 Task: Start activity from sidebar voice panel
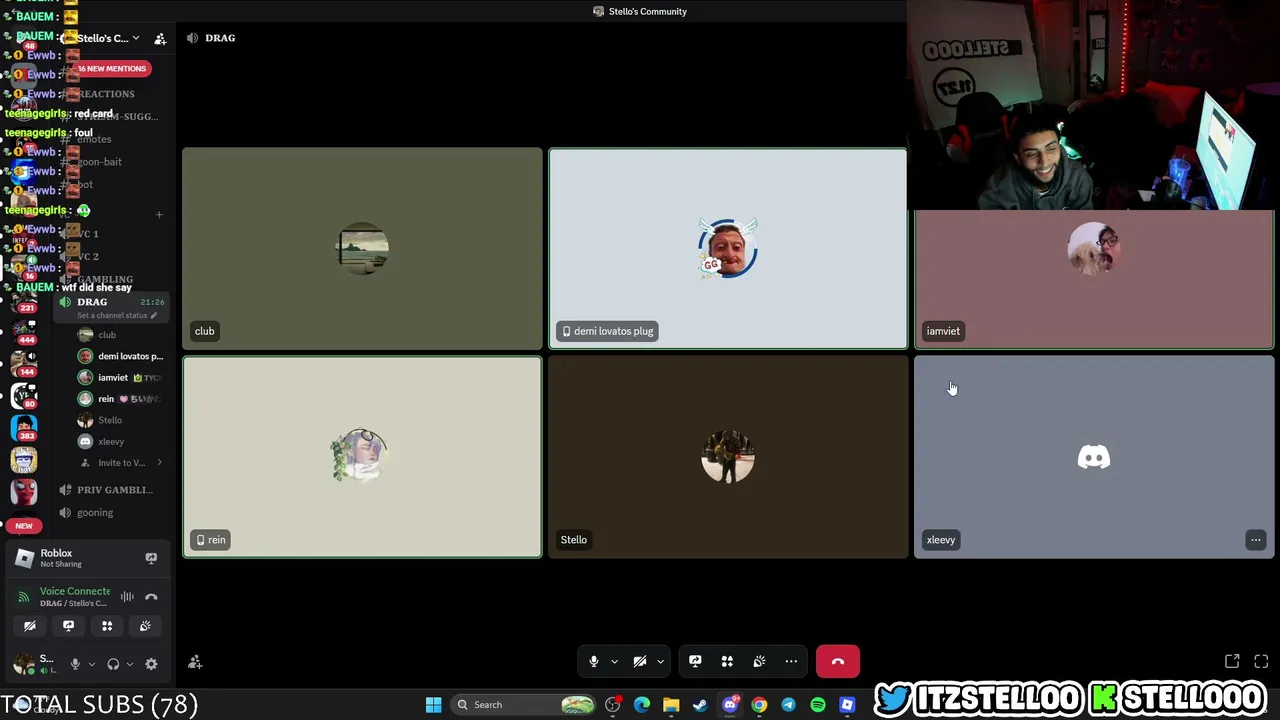pos(107,626)
